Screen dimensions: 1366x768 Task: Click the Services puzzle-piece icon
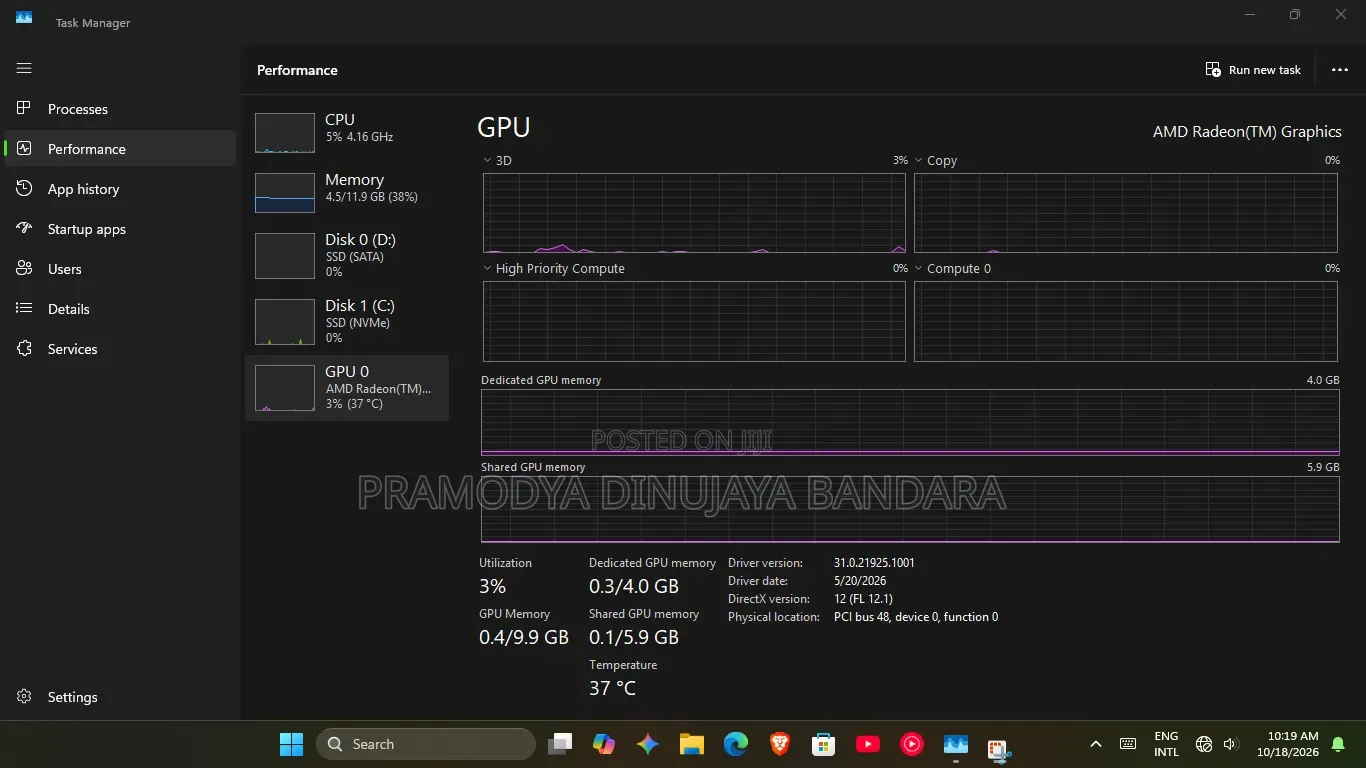pos(24,349)
